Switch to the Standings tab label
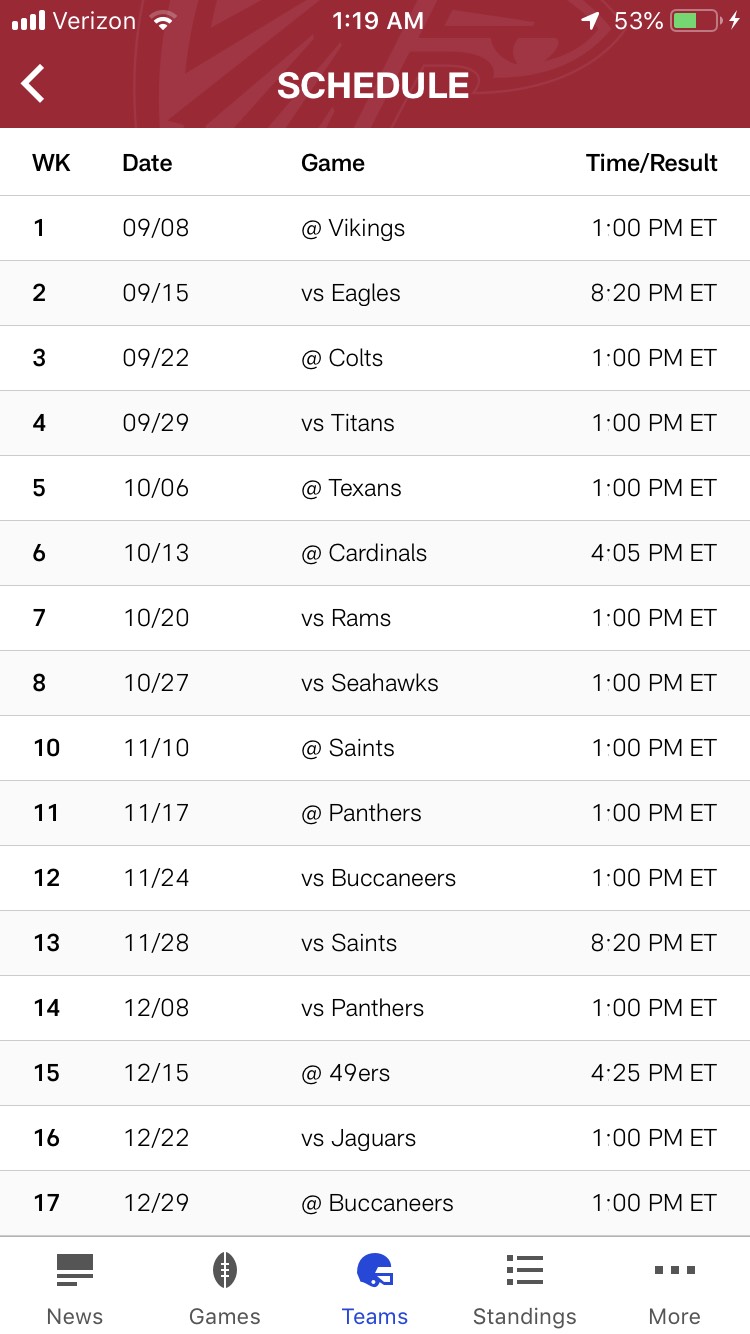 (524, 1316)
